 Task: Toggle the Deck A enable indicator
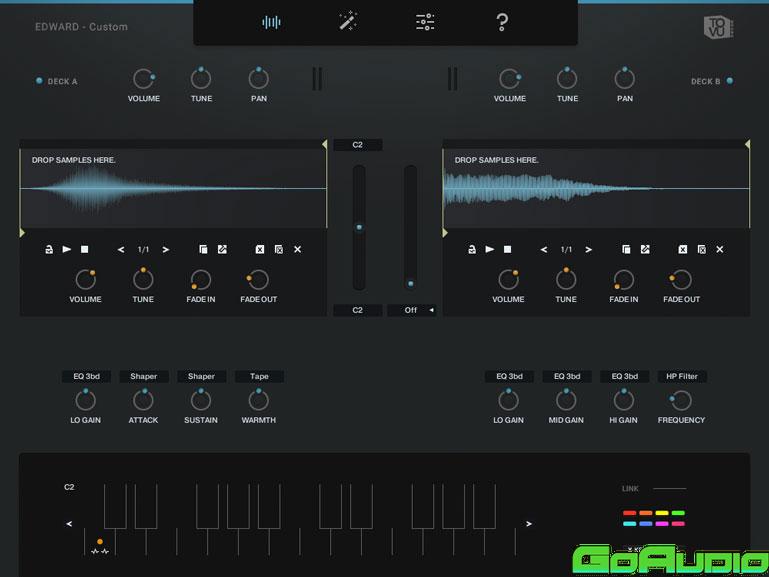click(39, 81)
